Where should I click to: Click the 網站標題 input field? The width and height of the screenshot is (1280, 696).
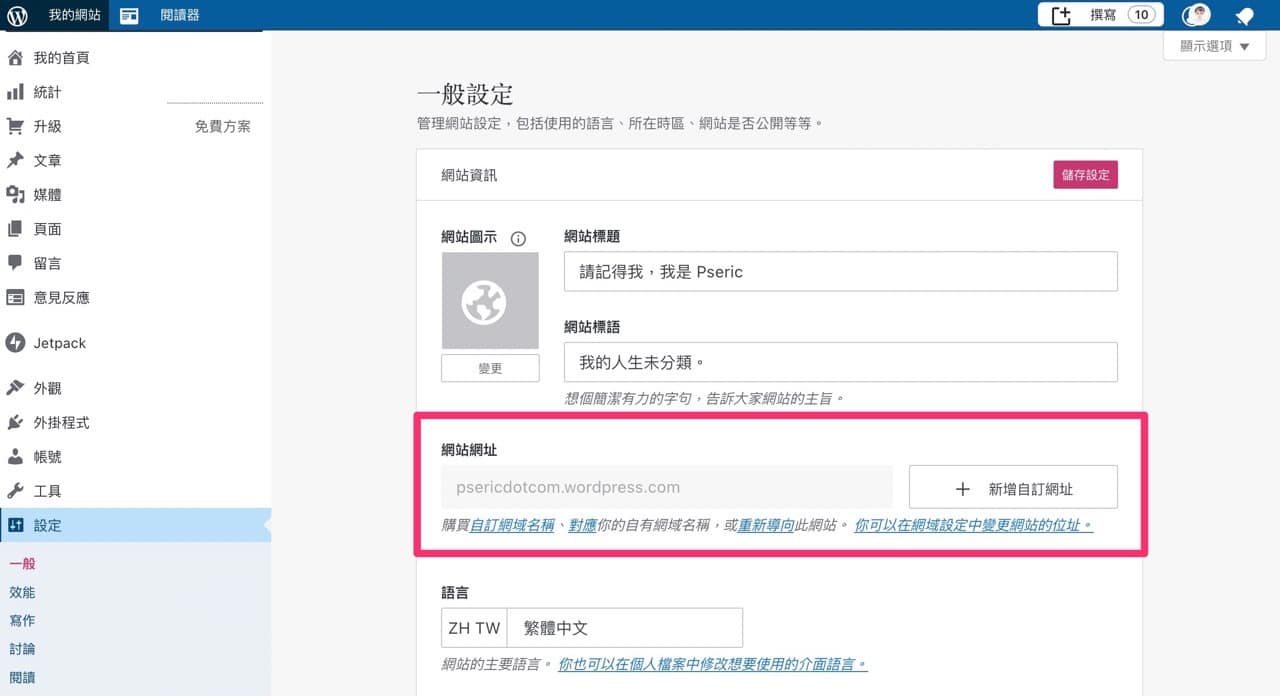[x=841, y=271]
